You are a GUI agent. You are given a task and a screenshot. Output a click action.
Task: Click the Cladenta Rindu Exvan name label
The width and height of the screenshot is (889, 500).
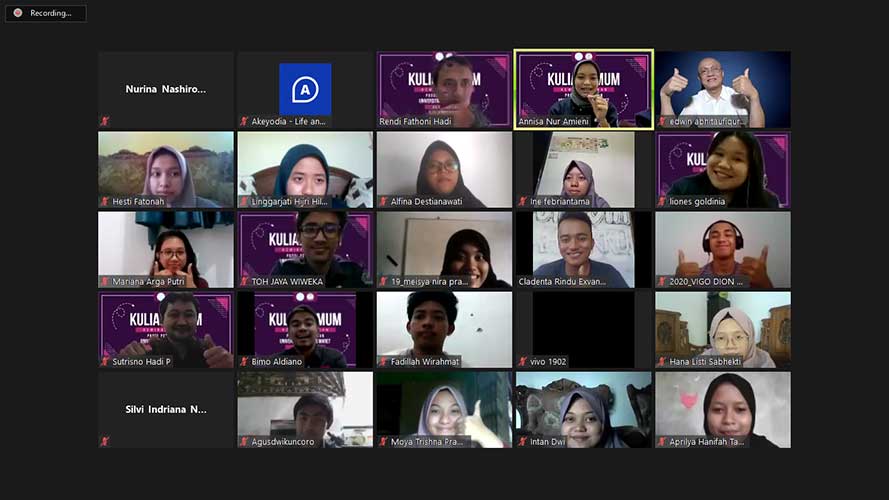pyautogui.click(x=566, y=282)
